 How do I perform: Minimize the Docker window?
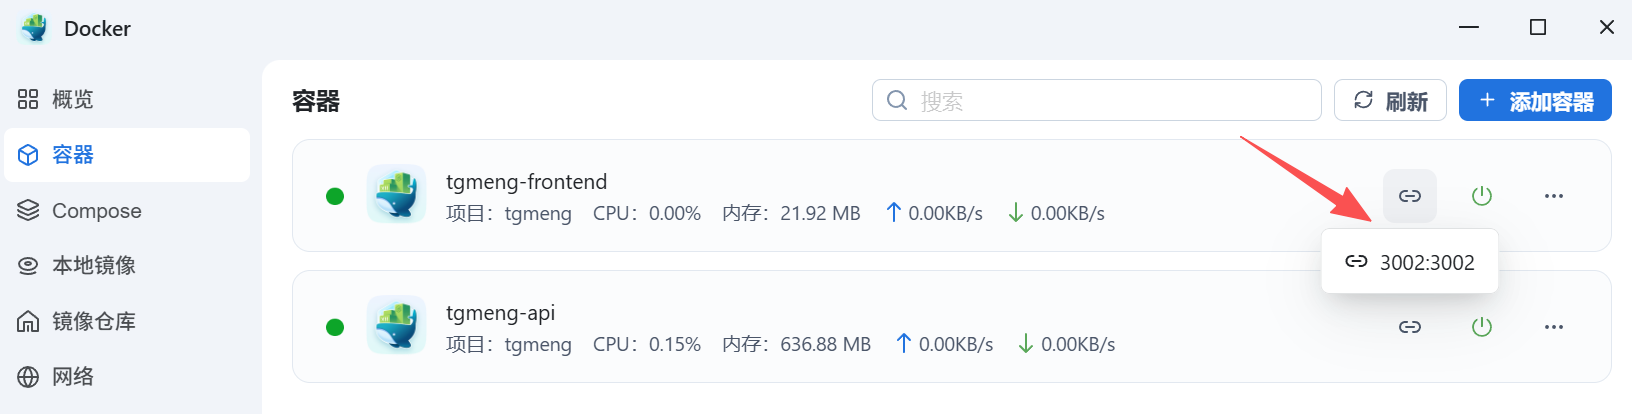1469,27
